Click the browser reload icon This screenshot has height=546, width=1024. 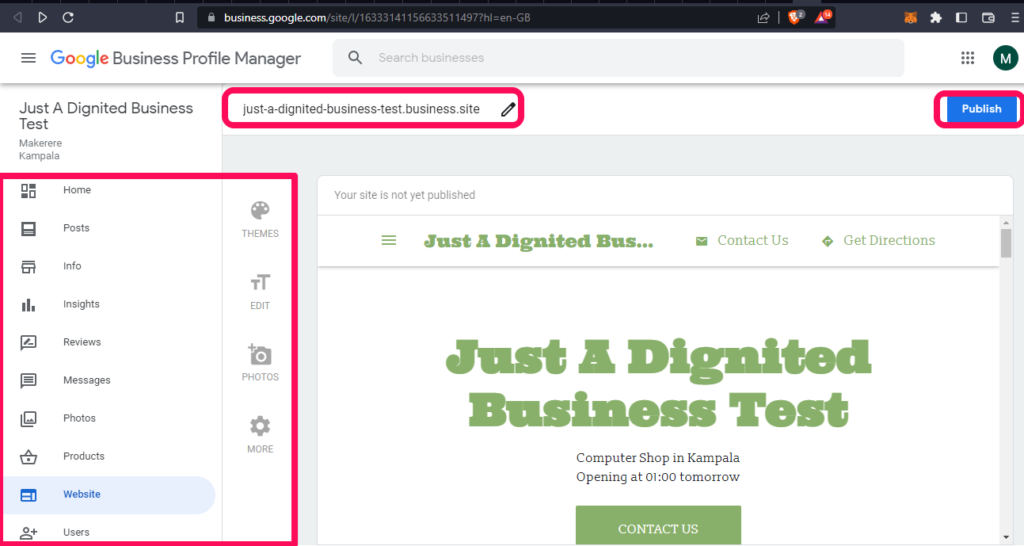pos(68,18)
